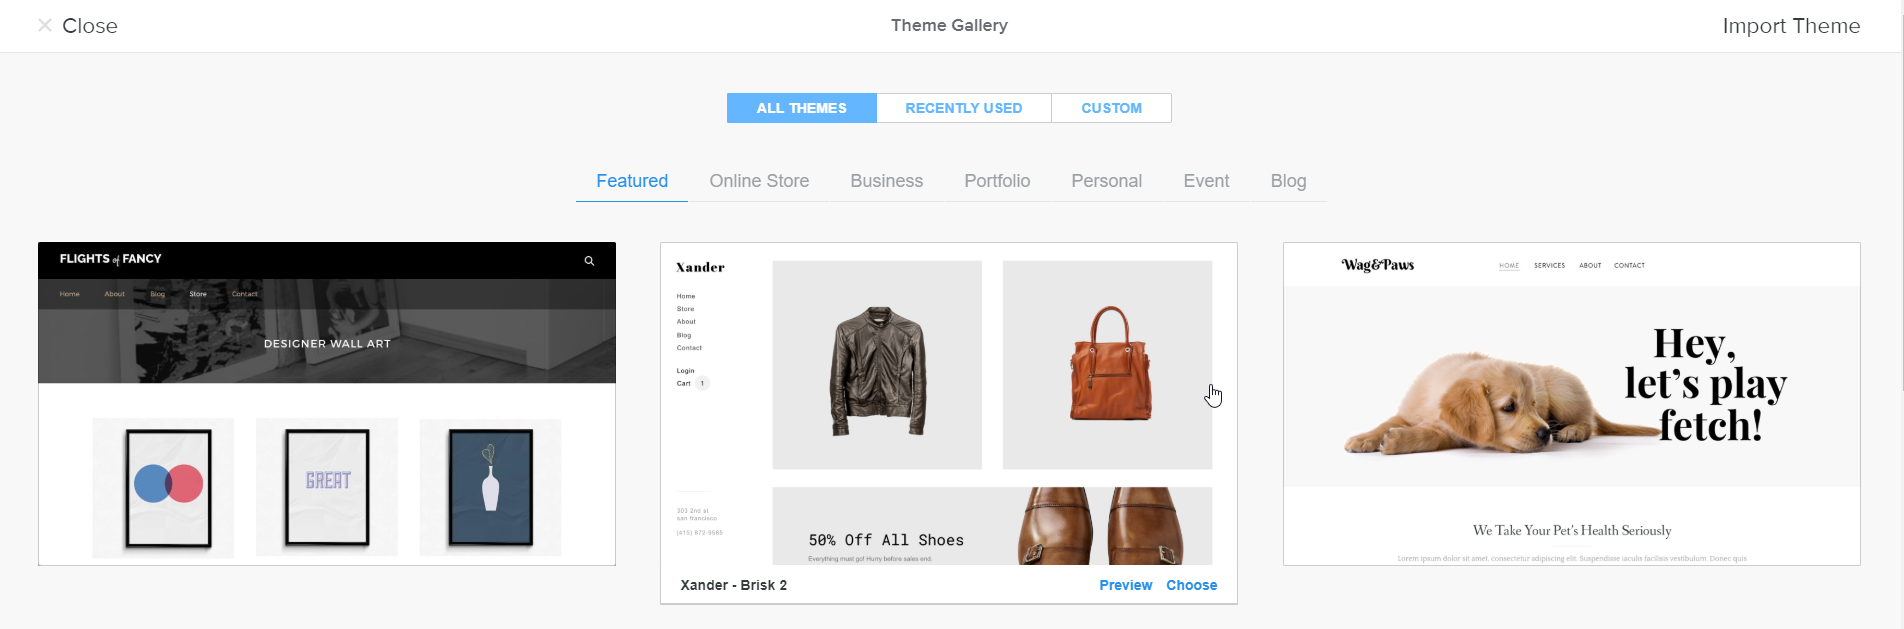Viewport: 1904px width, 629px height.
Task: Click the Close text button
Action: 90,26
